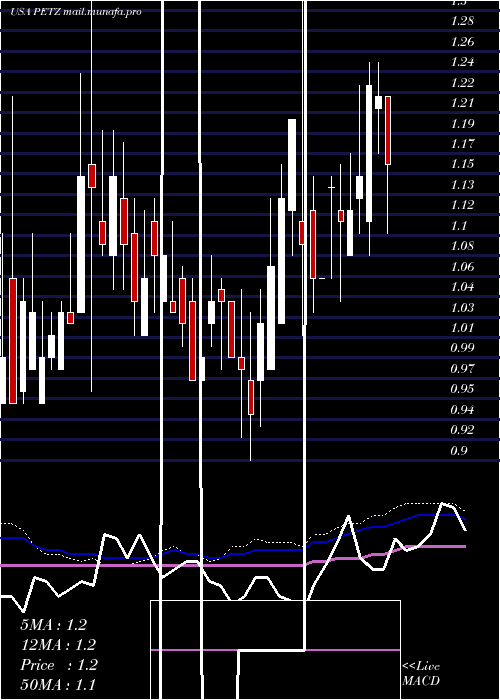Click the Price : 1.2 value

(x=59, y=665)
